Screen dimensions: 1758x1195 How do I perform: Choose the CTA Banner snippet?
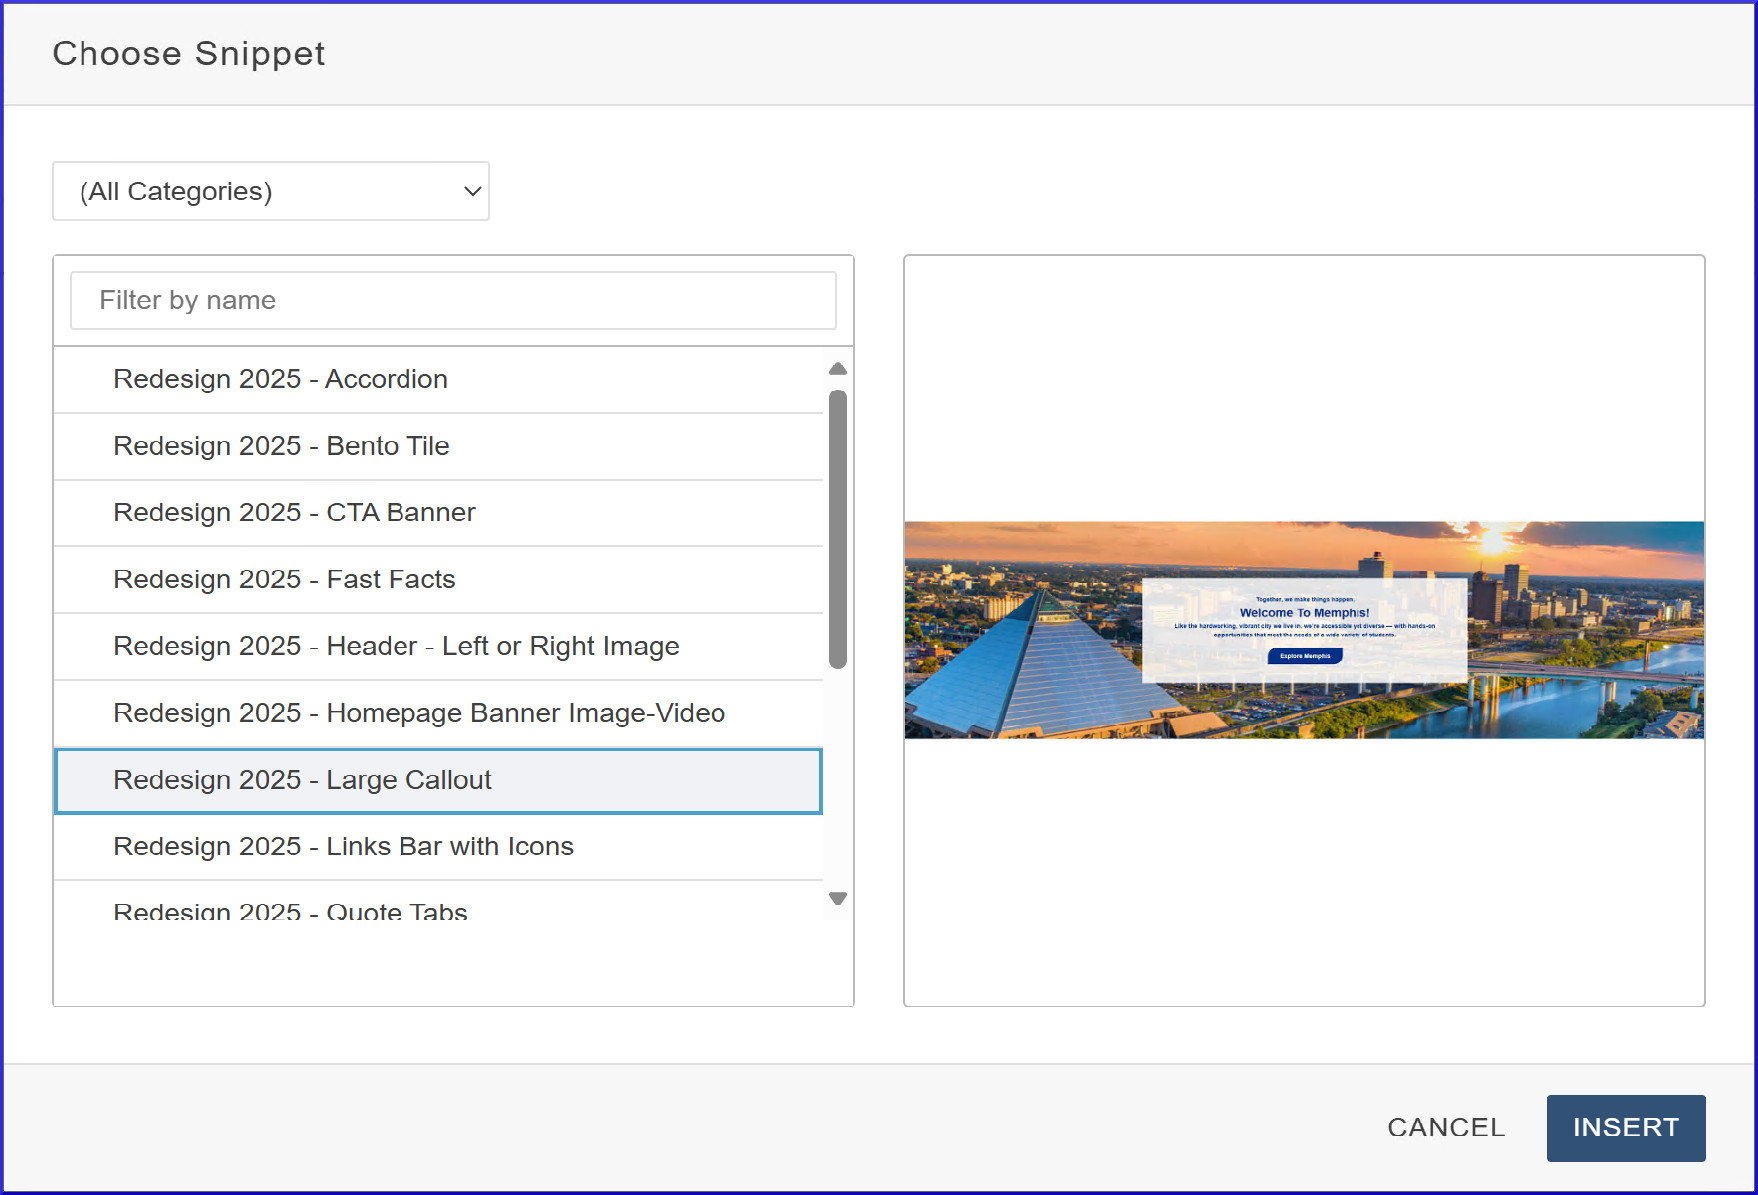click(x=294, y=513)
